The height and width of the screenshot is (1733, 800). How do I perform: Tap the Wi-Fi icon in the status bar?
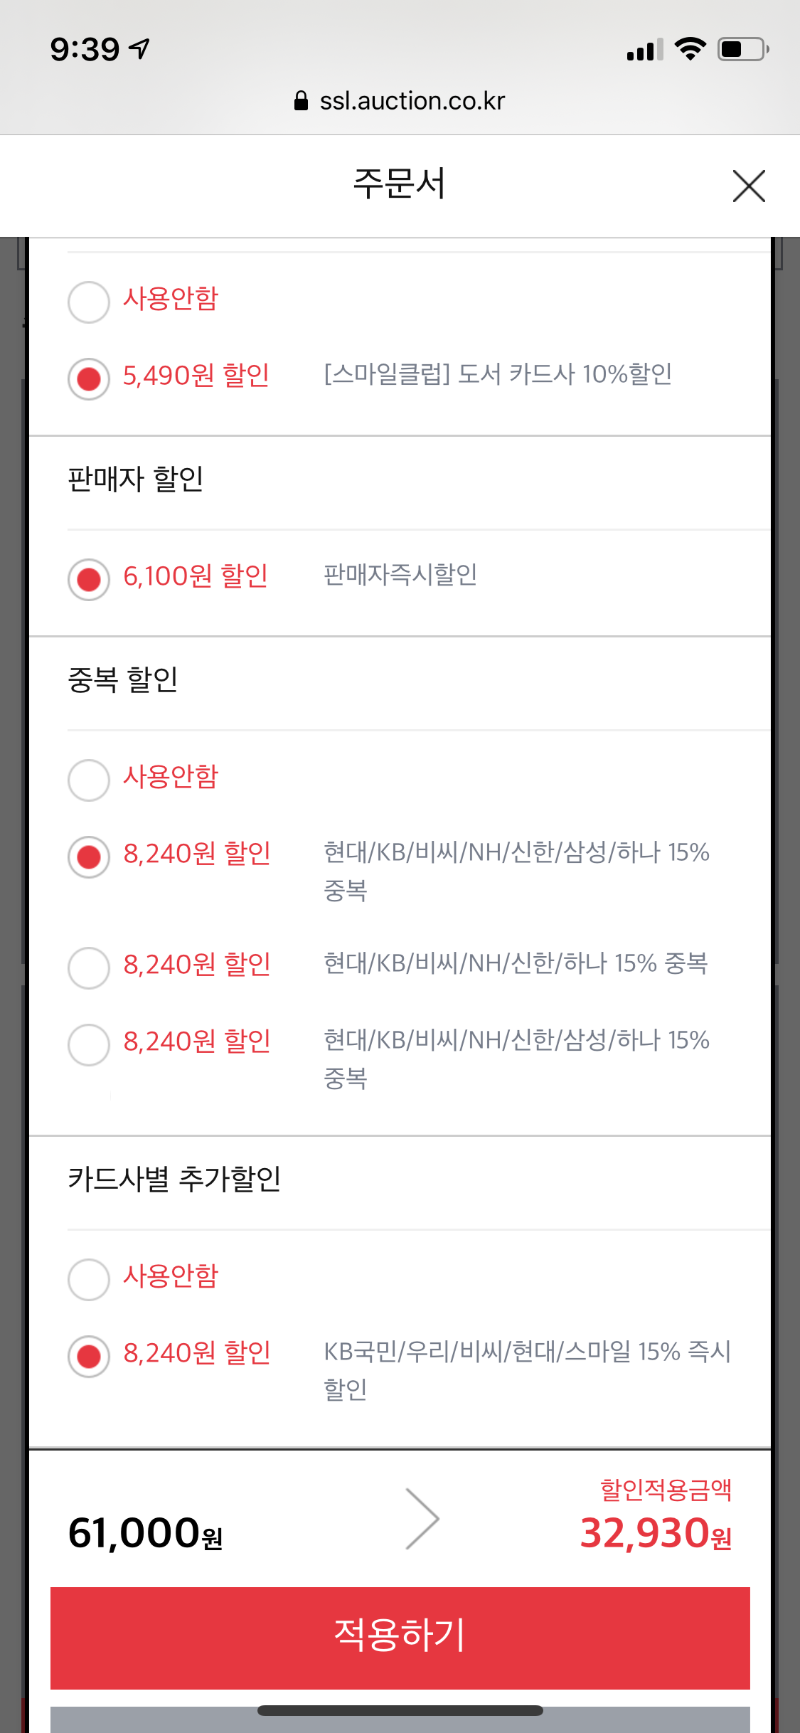(690, 48)
